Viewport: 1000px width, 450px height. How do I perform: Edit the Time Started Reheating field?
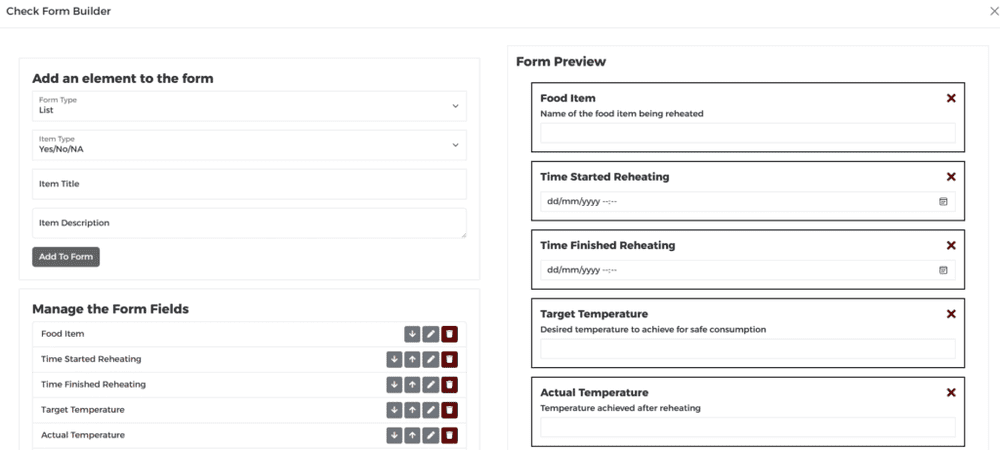[431, 359]
